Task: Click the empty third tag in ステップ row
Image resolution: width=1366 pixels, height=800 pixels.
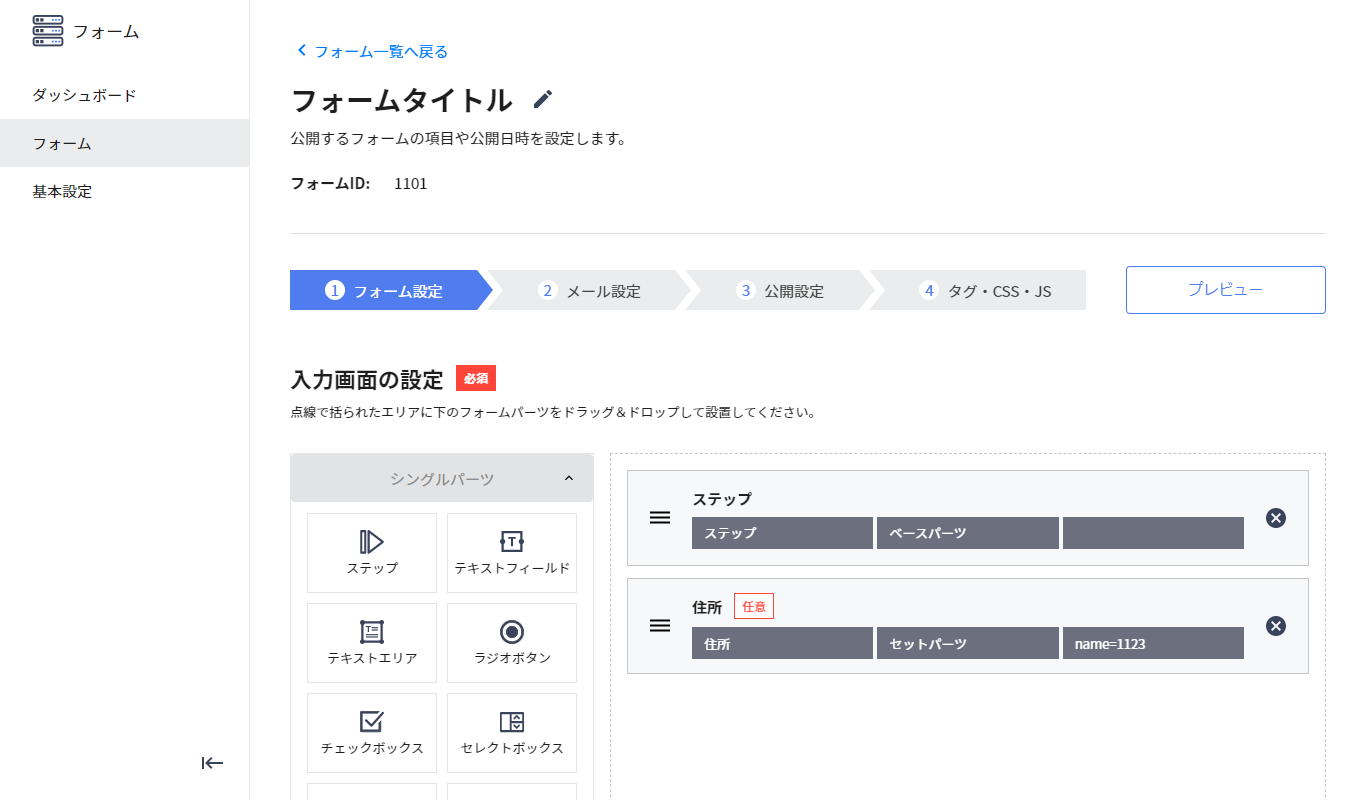Action: pyautogui.click(x=1153, y=533)
